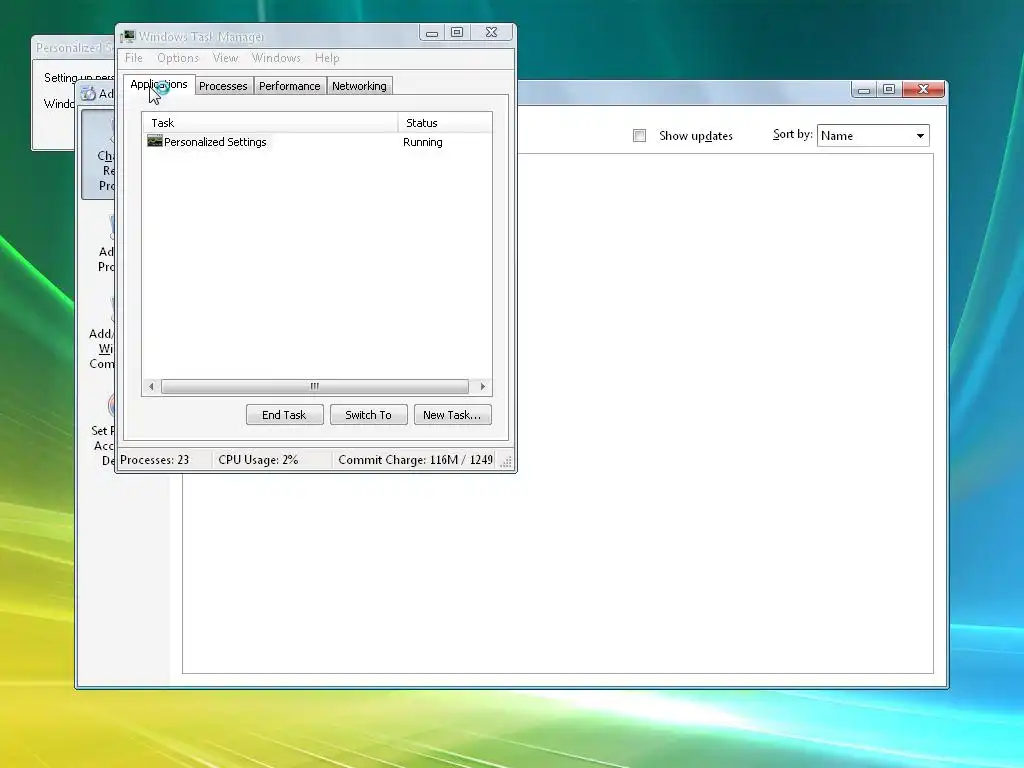Click the Processes: 23 status bar entry
Image resolution: width=1024 pixels, height=768 pixels.
(155, 460)
